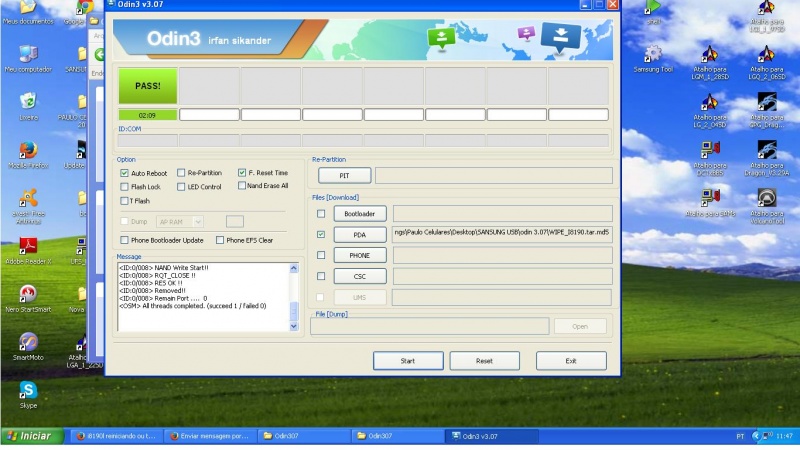Toggle F. Reset Time checkbox
The height and width of the screenshot is (450, 800).
[x=242, y=172]
